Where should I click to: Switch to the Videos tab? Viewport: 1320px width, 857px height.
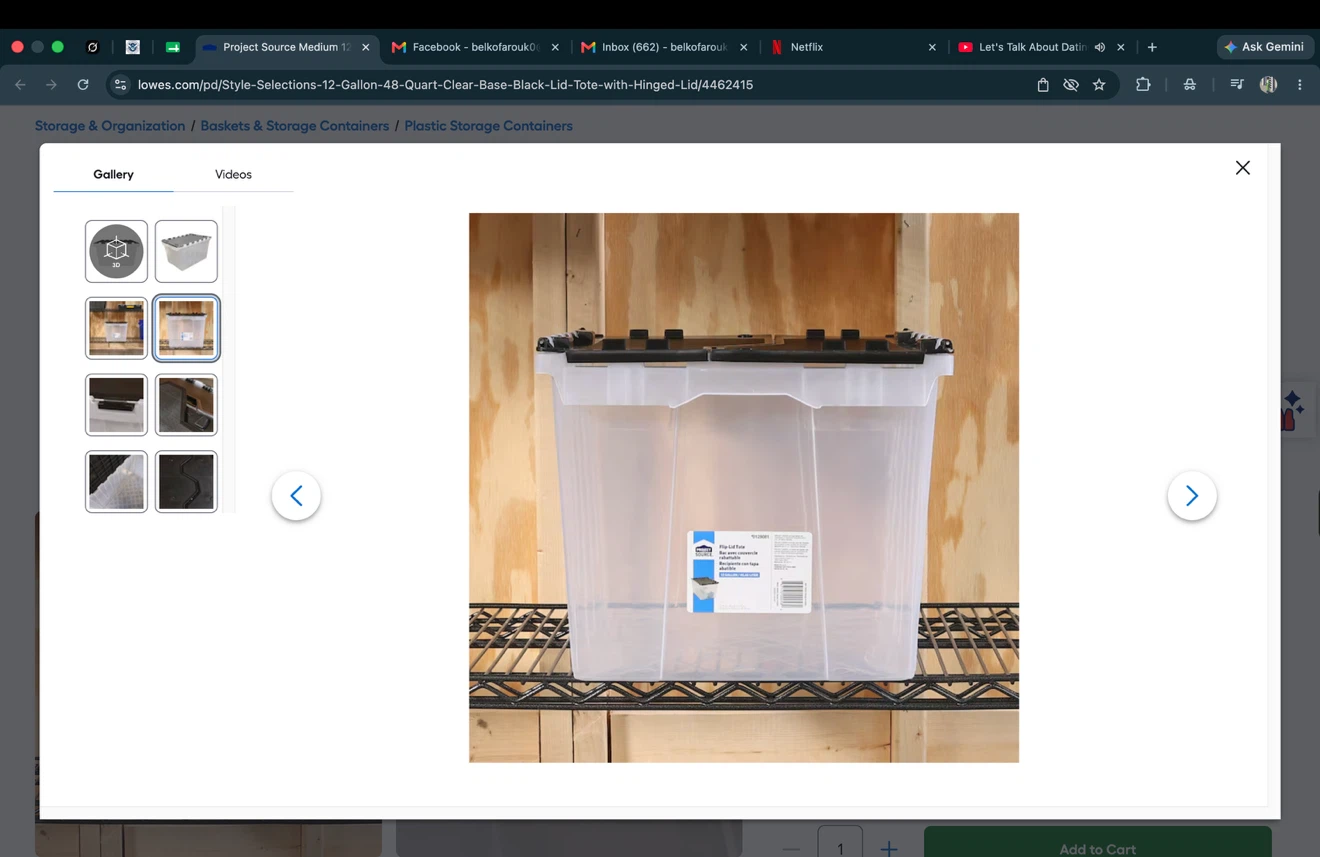tap(233, 174)
